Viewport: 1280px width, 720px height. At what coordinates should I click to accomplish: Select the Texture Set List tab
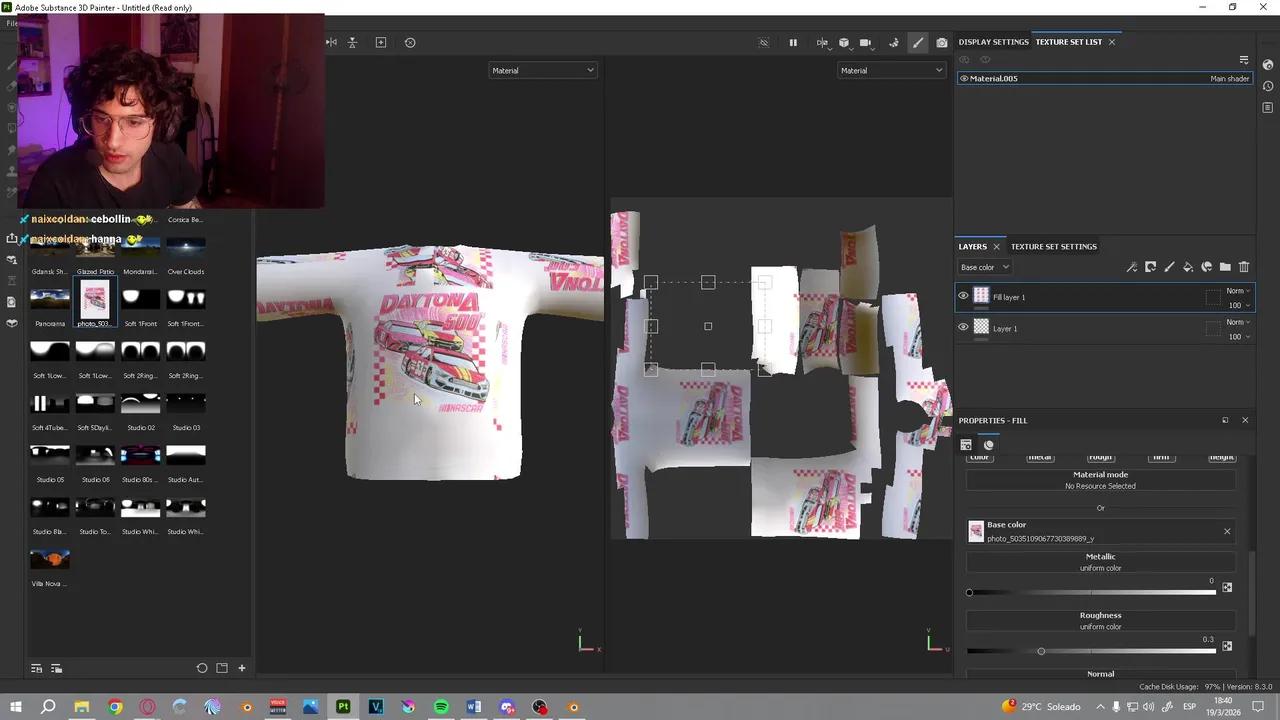pos(1068,42)
